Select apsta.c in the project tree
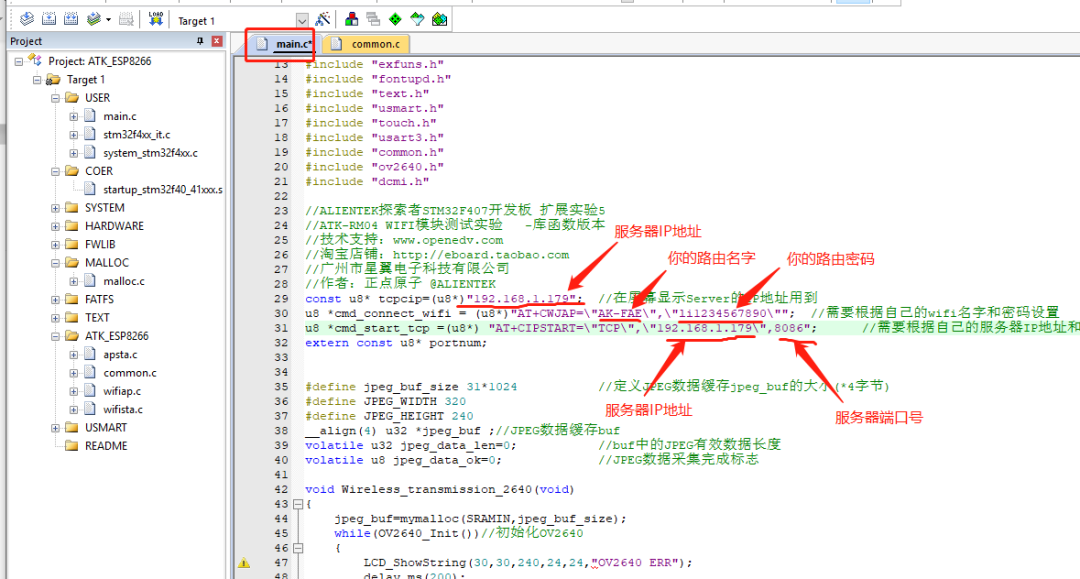Screen dimensions: 1080x579 point(121,355)
